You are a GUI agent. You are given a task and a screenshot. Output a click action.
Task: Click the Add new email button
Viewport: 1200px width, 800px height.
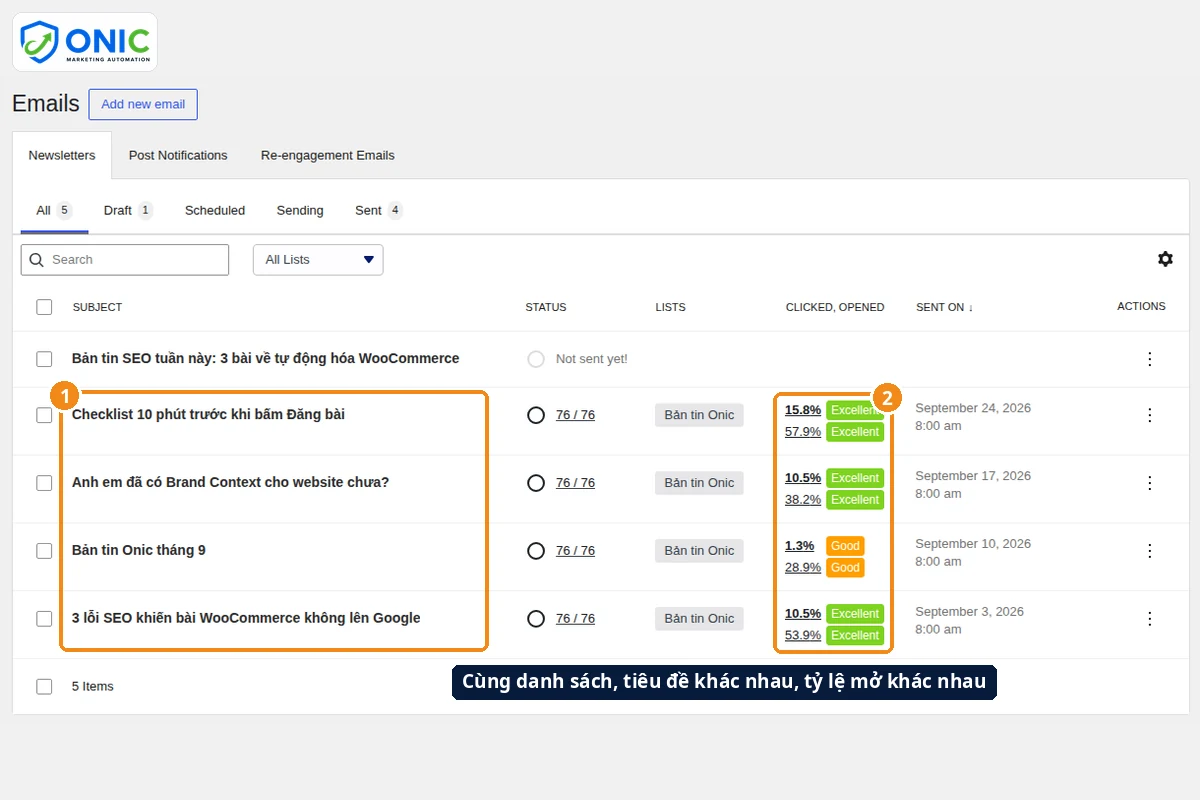tap(143, 104)
